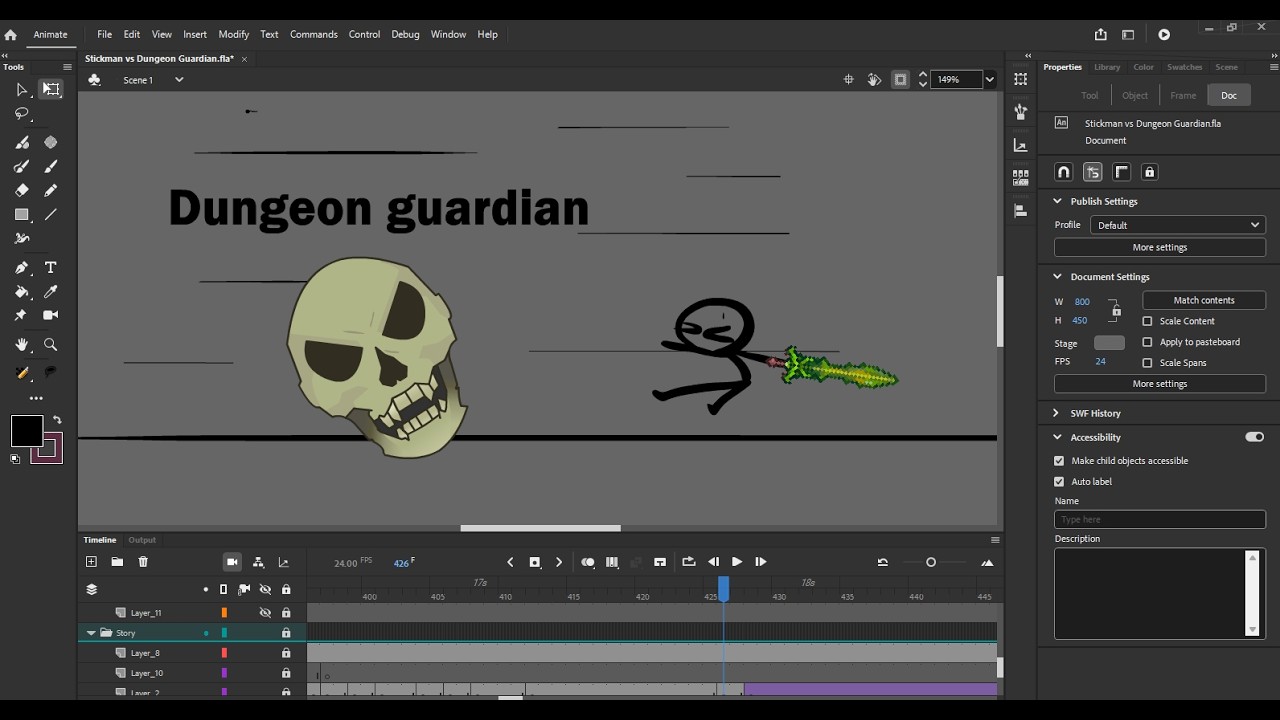The height and width of the screenshot is (720, 1280).
Task: Unlock the Story folder lock icon
Action: pos(286,633)
